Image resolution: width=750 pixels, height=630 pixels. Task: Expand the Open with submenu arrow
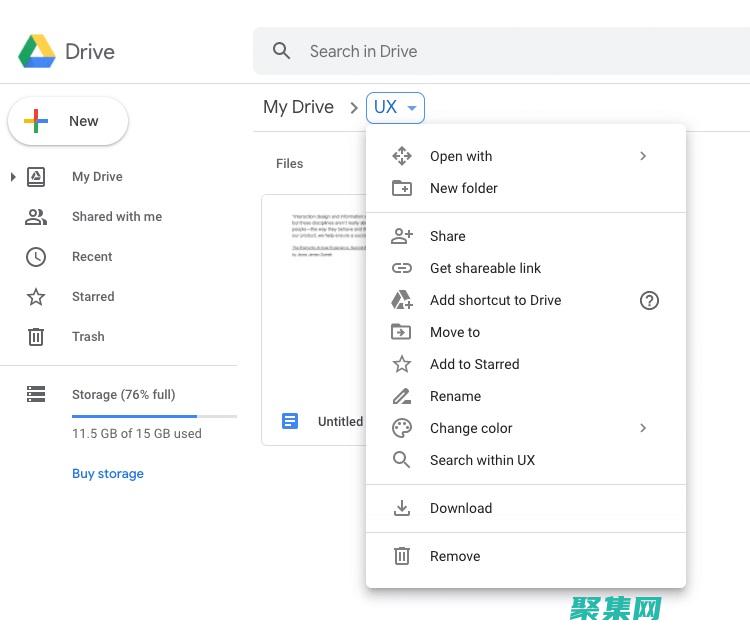[643, 156]
